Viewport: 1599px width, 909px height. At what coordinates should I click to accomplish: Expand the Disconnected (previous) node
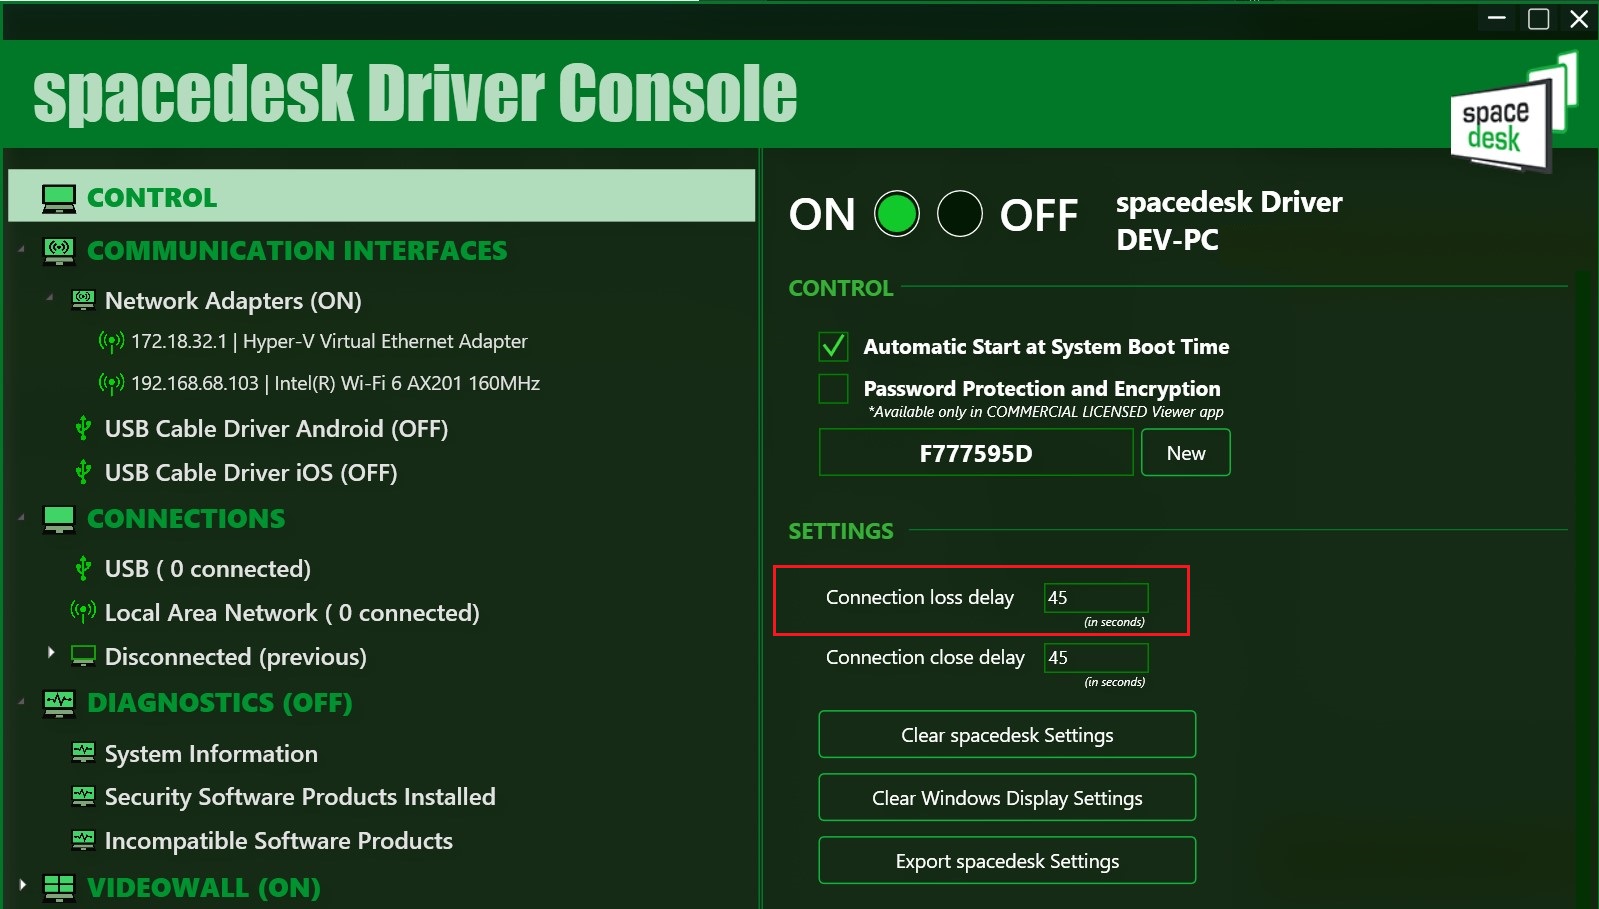tap(51, 652)
